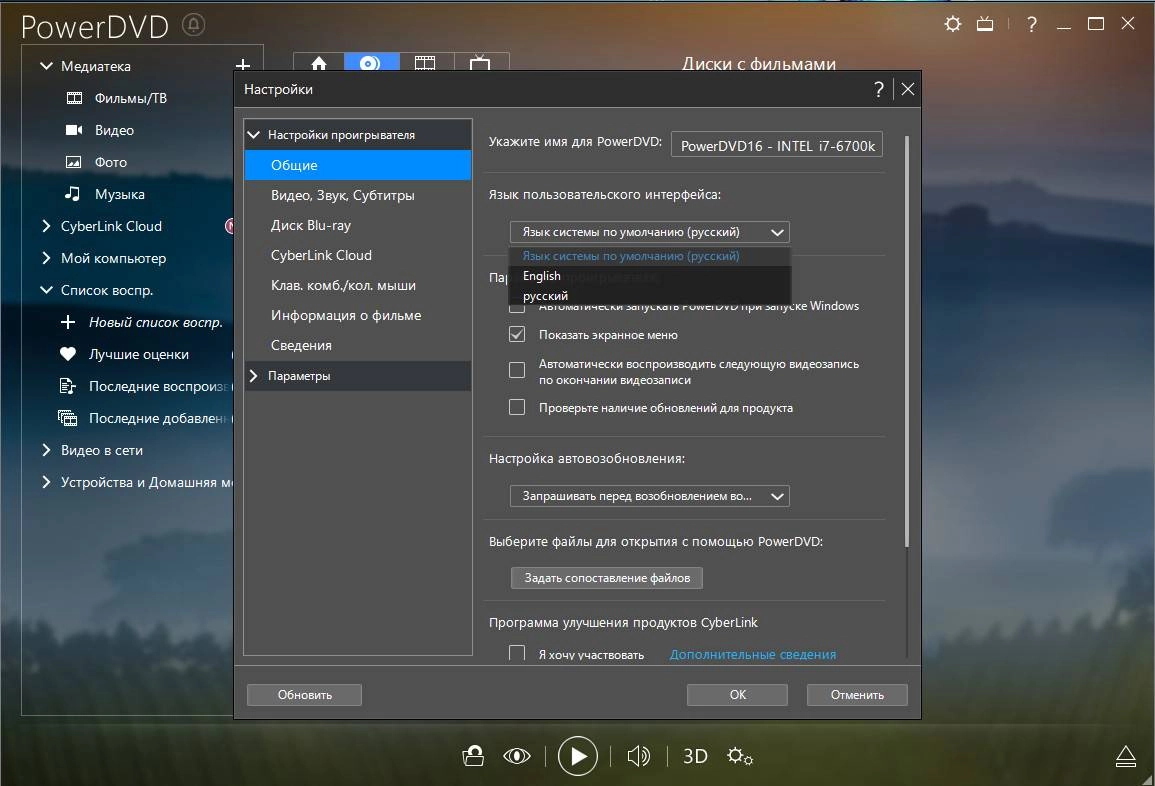This screenshot has height=786, width=1155.
Task: Click the notification bell next to PowerDVD logo
Action: 194,25
